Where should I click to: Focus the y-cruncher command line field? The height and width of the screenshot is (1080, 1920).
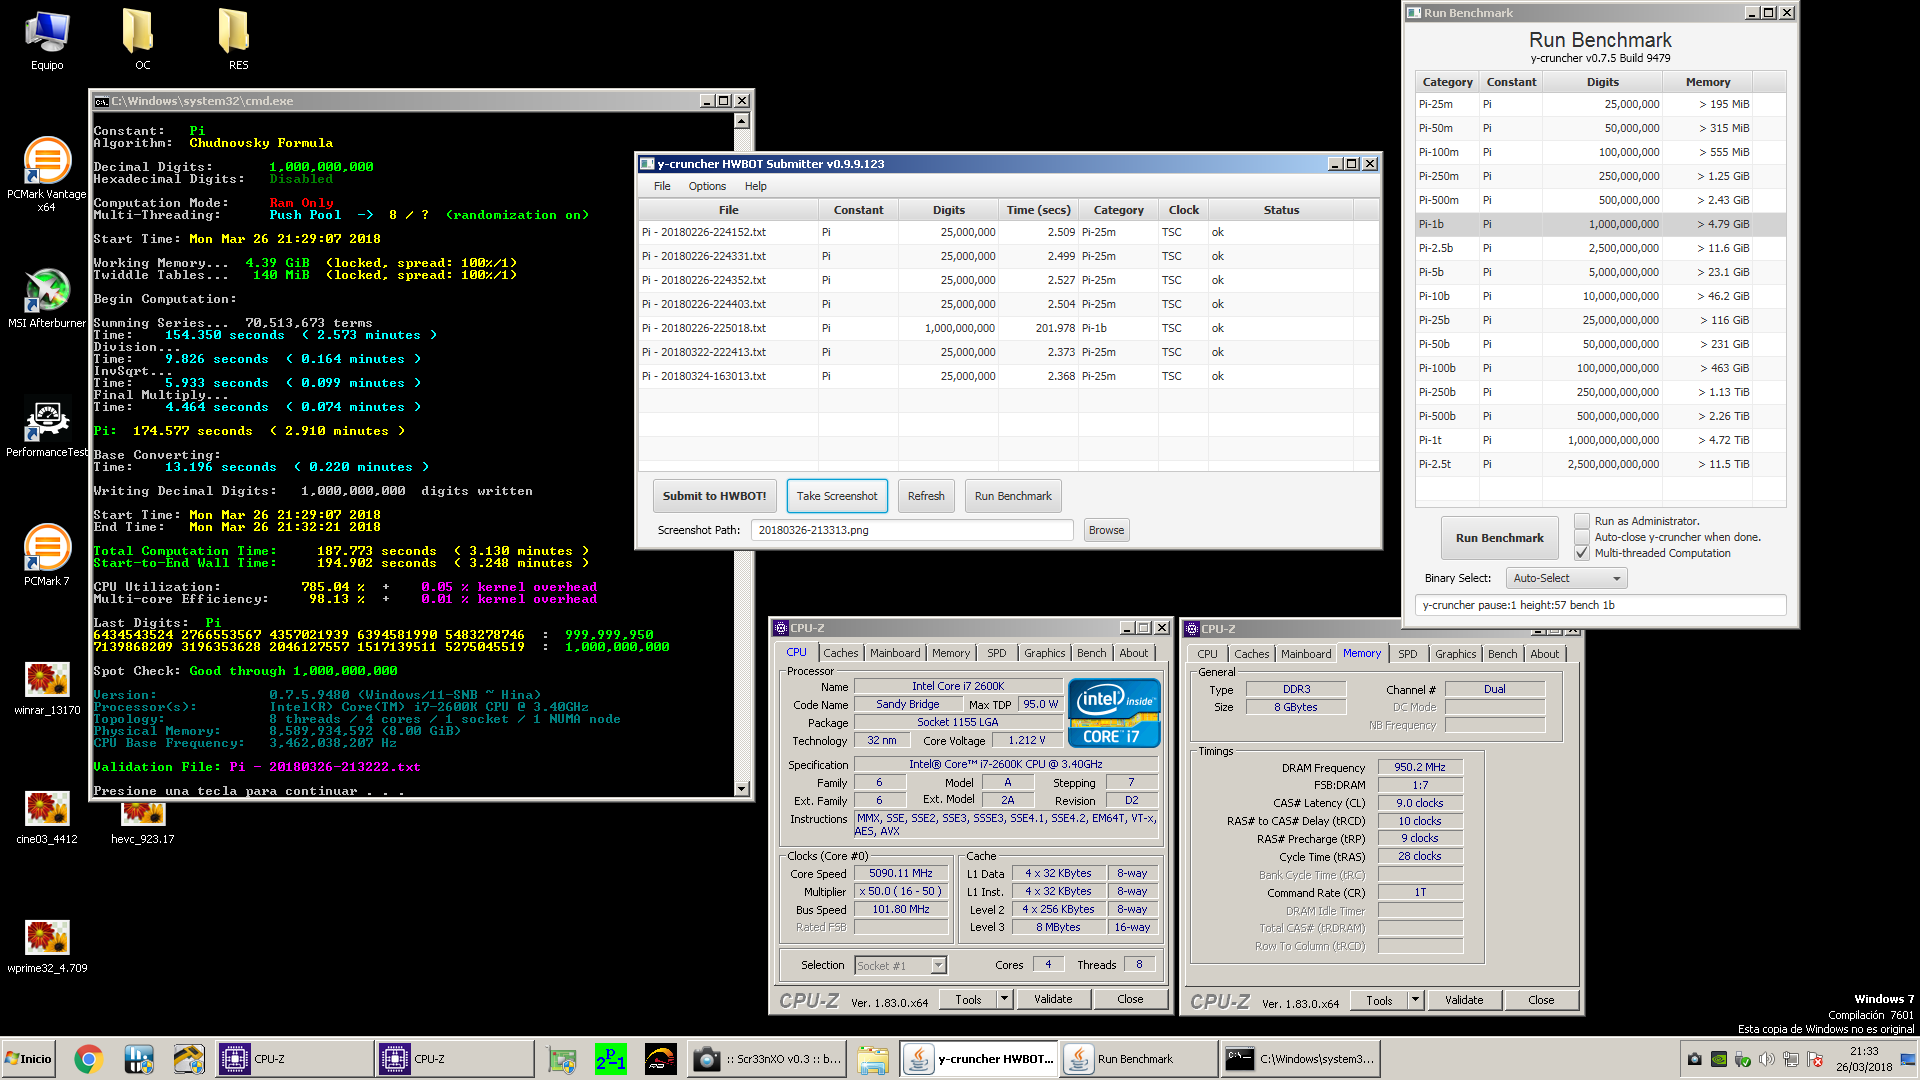point(1600,605)
